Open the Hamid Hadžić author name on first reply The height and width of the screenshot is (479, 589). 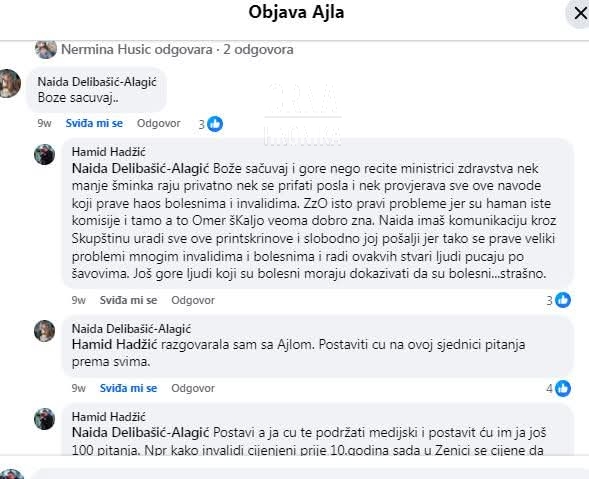(109, 152)
